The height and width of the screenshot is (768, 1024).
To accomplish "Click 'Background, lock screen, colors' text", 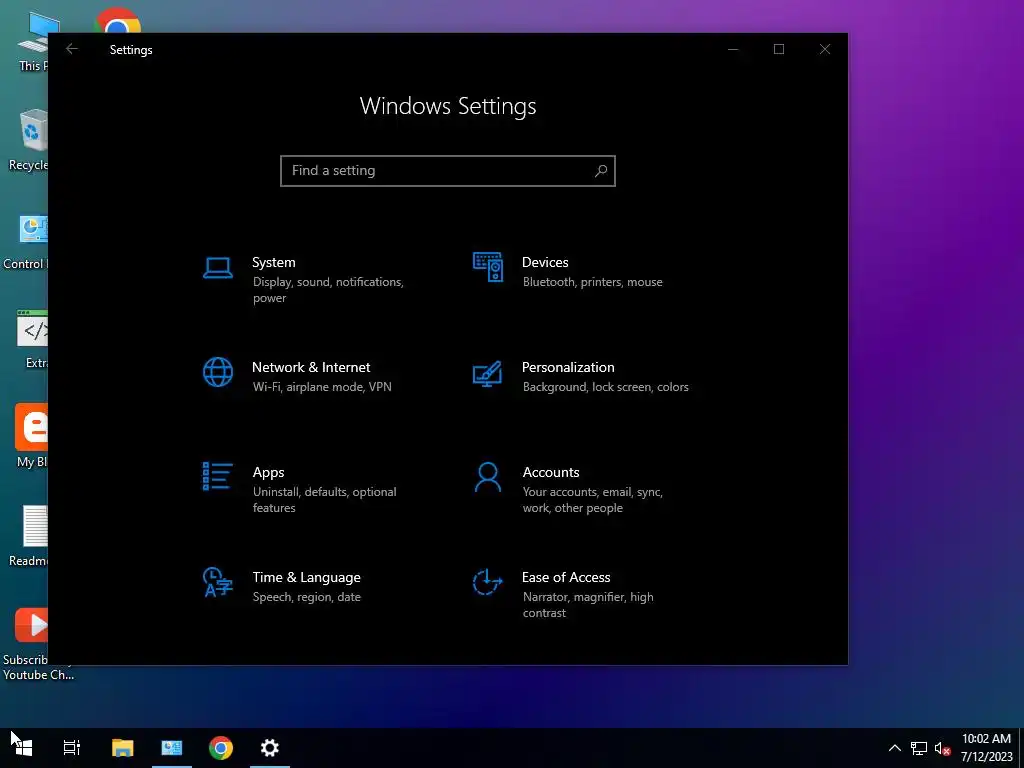I will 605,387.
